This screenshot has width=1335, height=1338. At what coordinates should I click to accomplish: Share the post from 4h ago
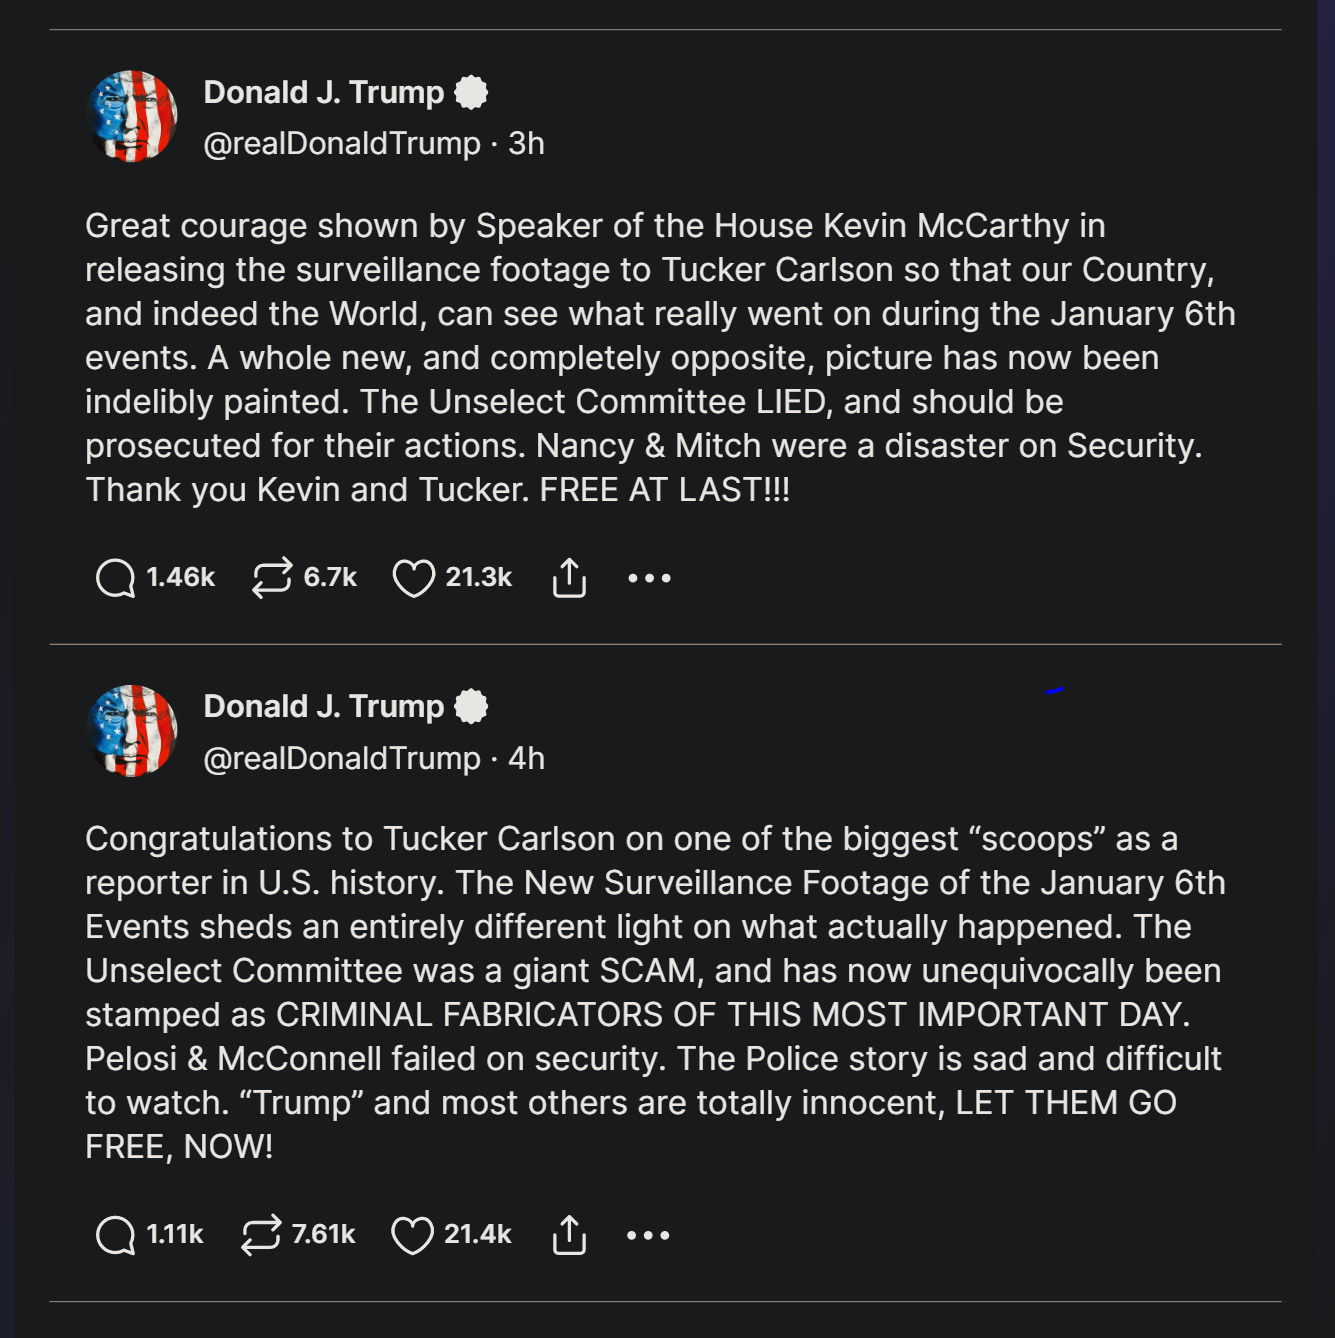tap(569, 1234)
